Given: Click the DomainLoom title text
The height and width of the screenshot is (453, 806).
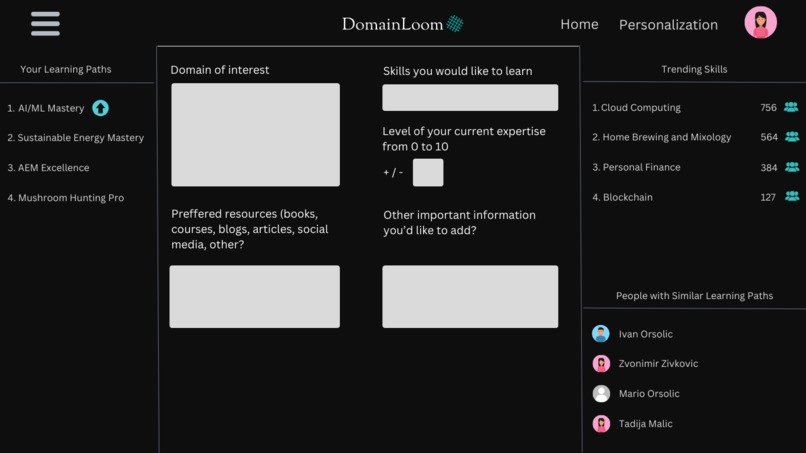Looking at the screenshot, I should tap(392, 24).
